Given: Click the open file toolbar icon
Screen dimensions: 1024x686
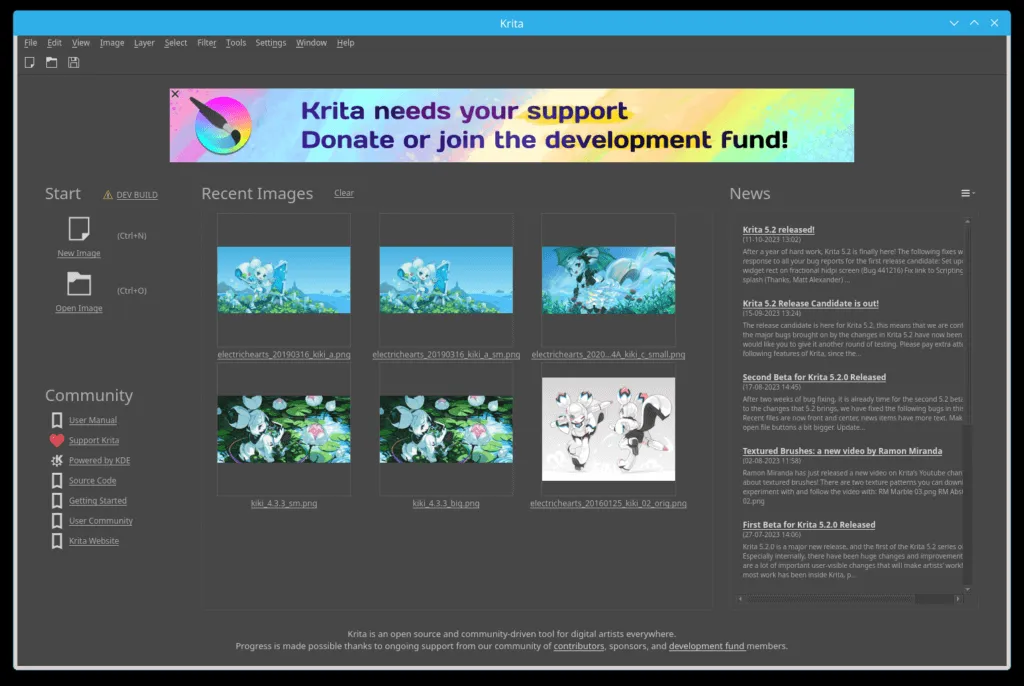Looking at the screenshot, I should pyautogui.click(x=51, y=63).
